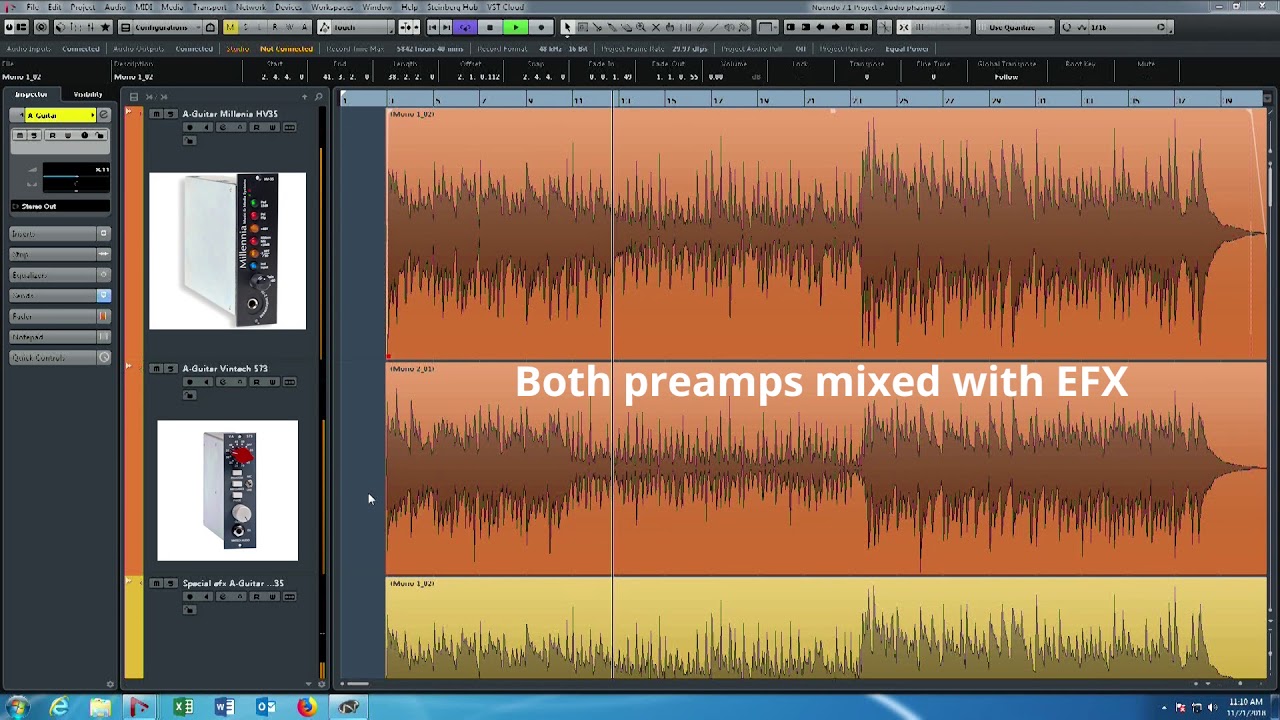Select the Object Selection arrow tool
This screenshot has height=720, width=1280.
click(567, 27)
